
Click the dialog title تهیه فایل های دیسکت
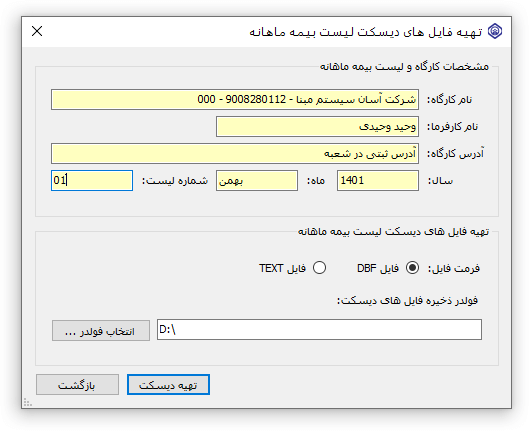pyautogui.click(x=366, y=32)
